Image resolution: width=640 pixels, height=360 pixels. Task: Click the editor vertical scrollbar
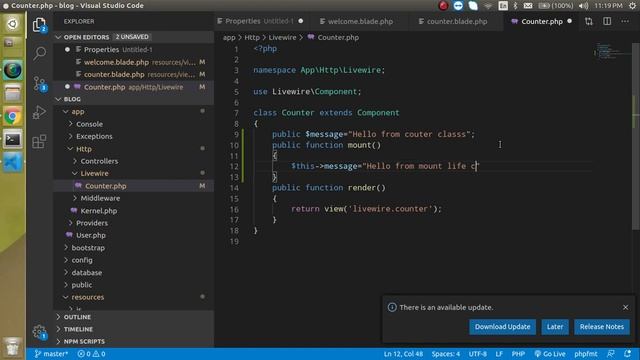[636, 135]
